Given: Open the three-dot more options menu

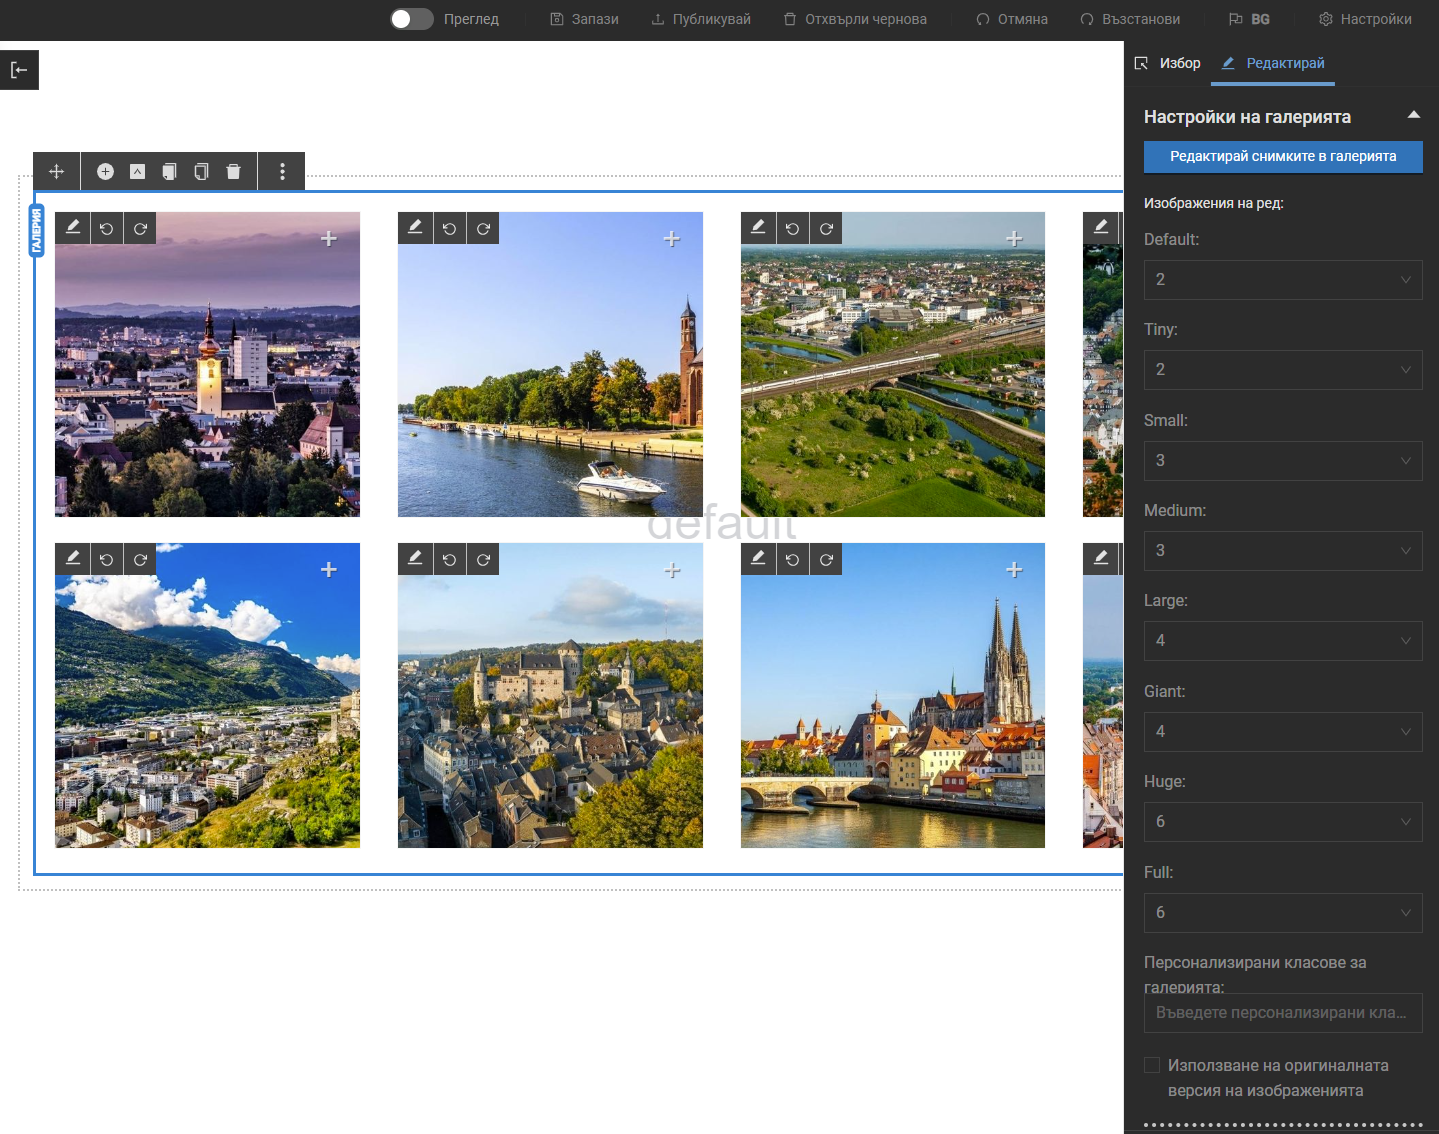Looking at the screenshot, I should 282,172.
